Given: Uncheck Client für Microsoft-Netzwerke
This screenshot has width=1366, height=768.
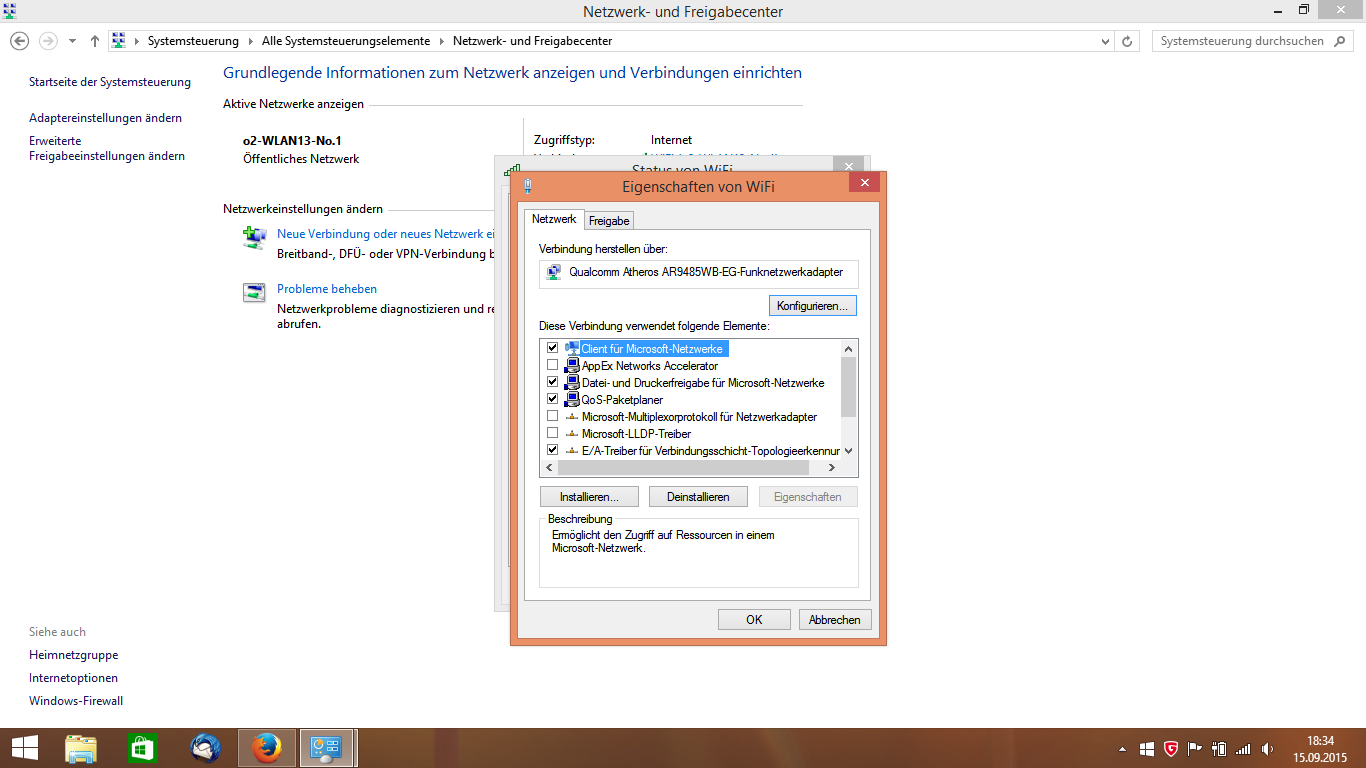Looking at the screenshot, I should [x=552, y=348].
